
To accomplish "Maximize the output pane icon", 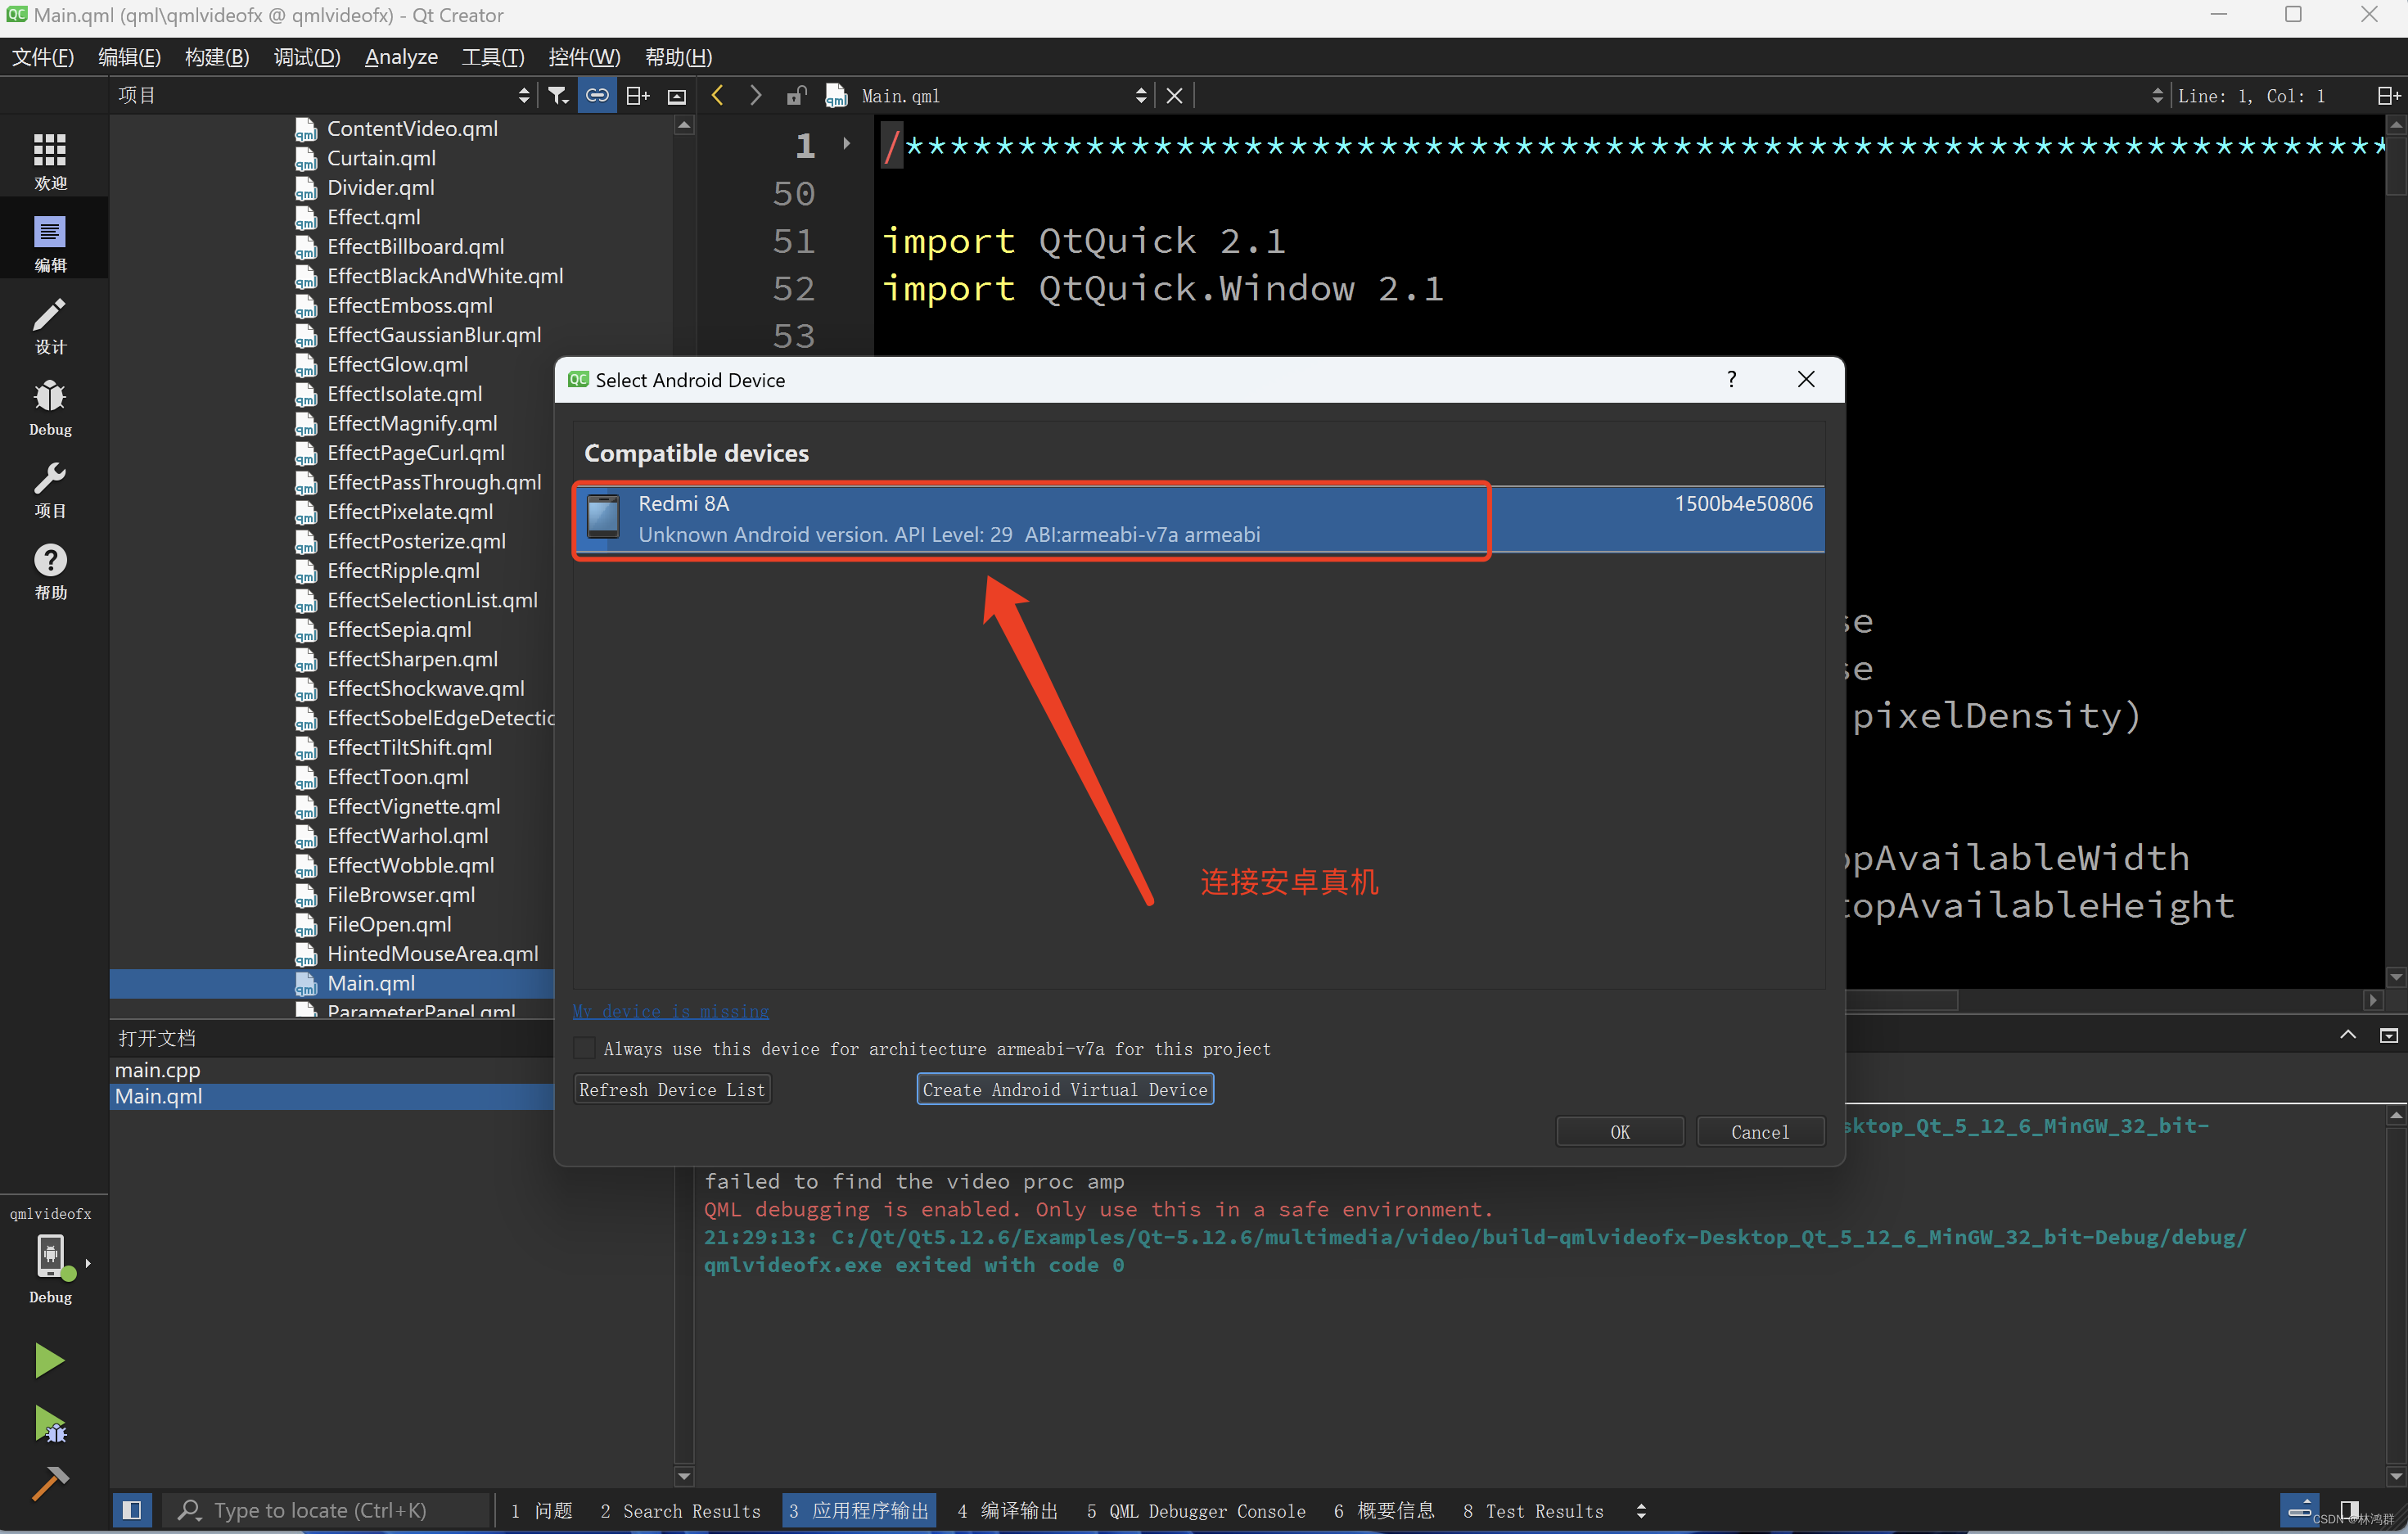I will point(2388,1035).
